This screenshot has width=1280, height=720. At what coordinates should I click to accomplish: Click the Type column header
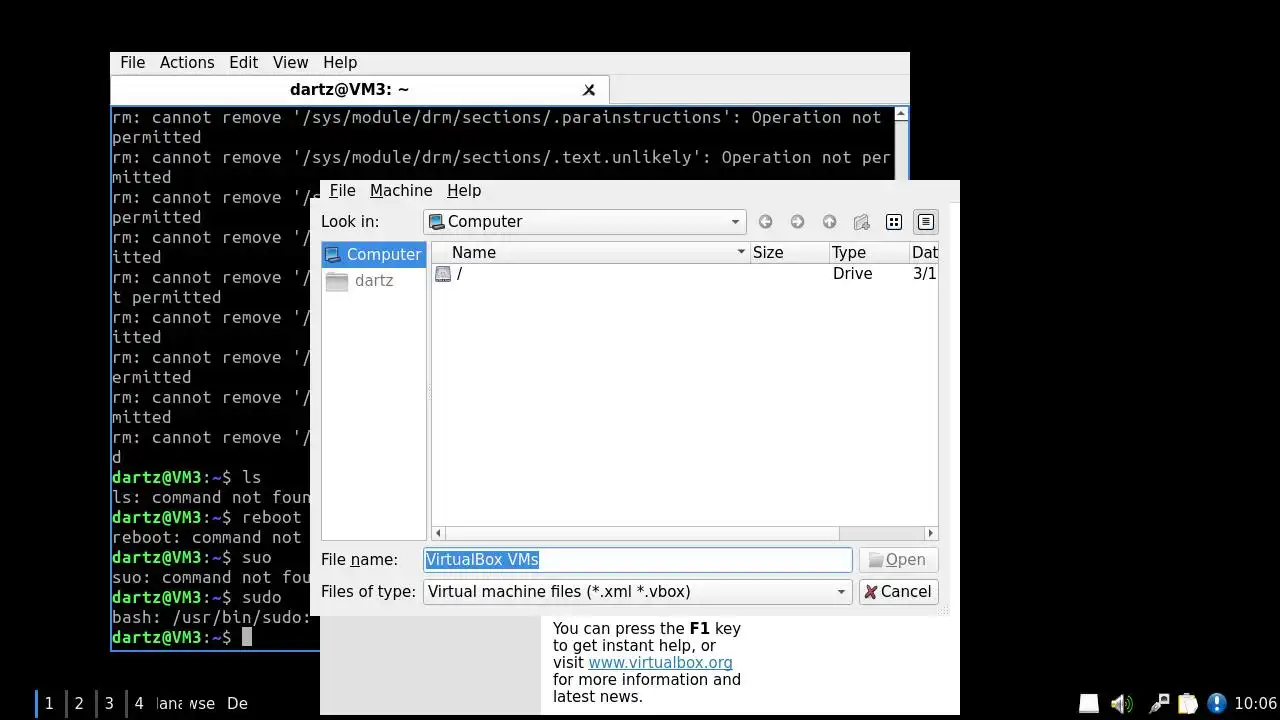(869, 253)
